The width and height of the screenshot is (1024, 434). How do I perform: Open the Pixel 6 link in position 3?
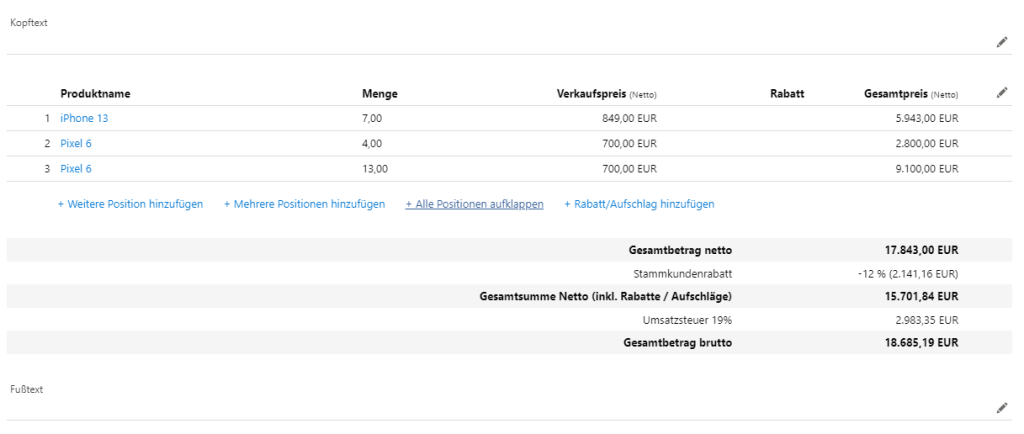tap(76, 169)
